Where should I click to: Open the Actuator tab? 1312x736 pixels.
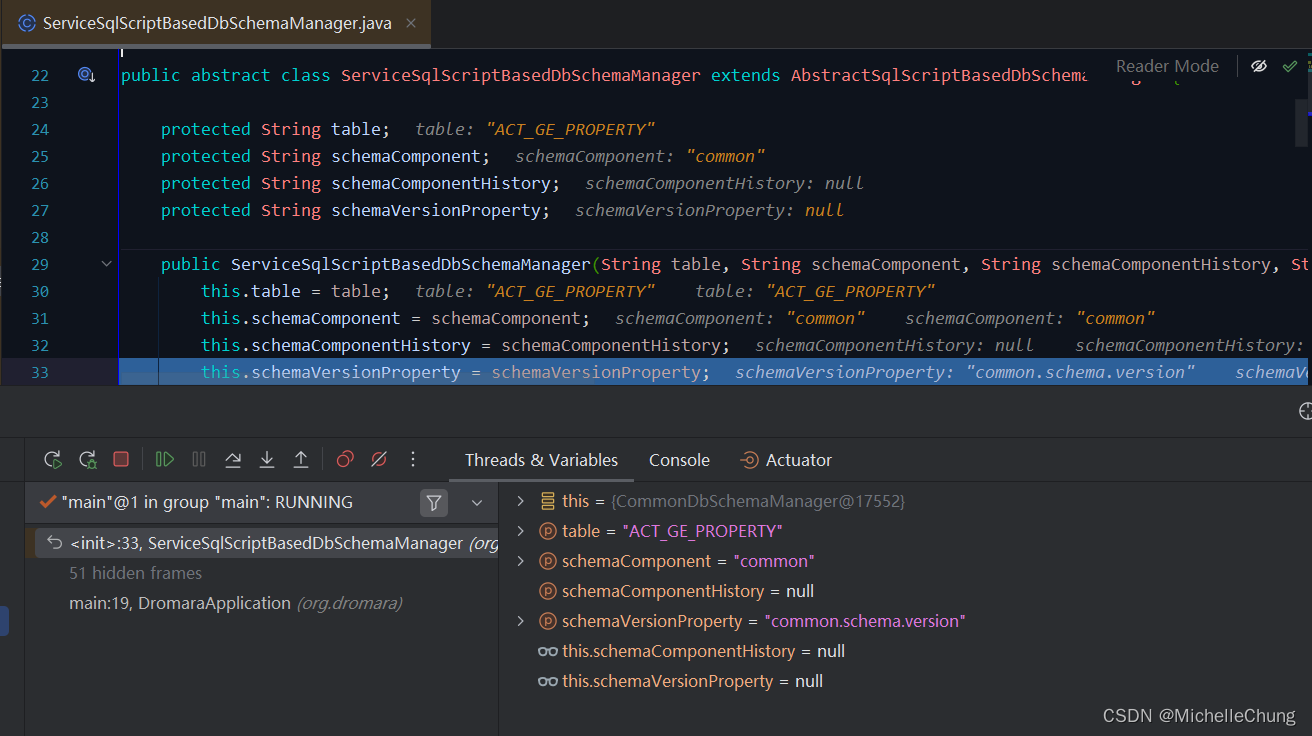pos(786,460)
